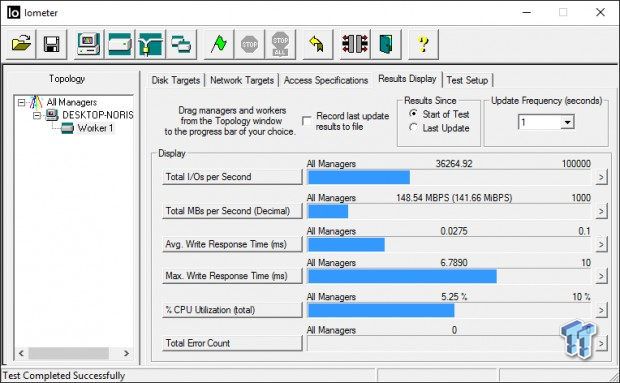
Task: Click Total I/Os per Second progress bar
Action: 449,177
